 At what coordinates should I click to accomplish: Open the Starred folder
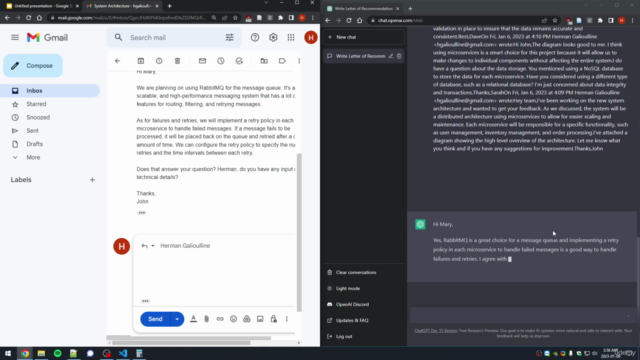pyautogui.click(x=36, y=104)
